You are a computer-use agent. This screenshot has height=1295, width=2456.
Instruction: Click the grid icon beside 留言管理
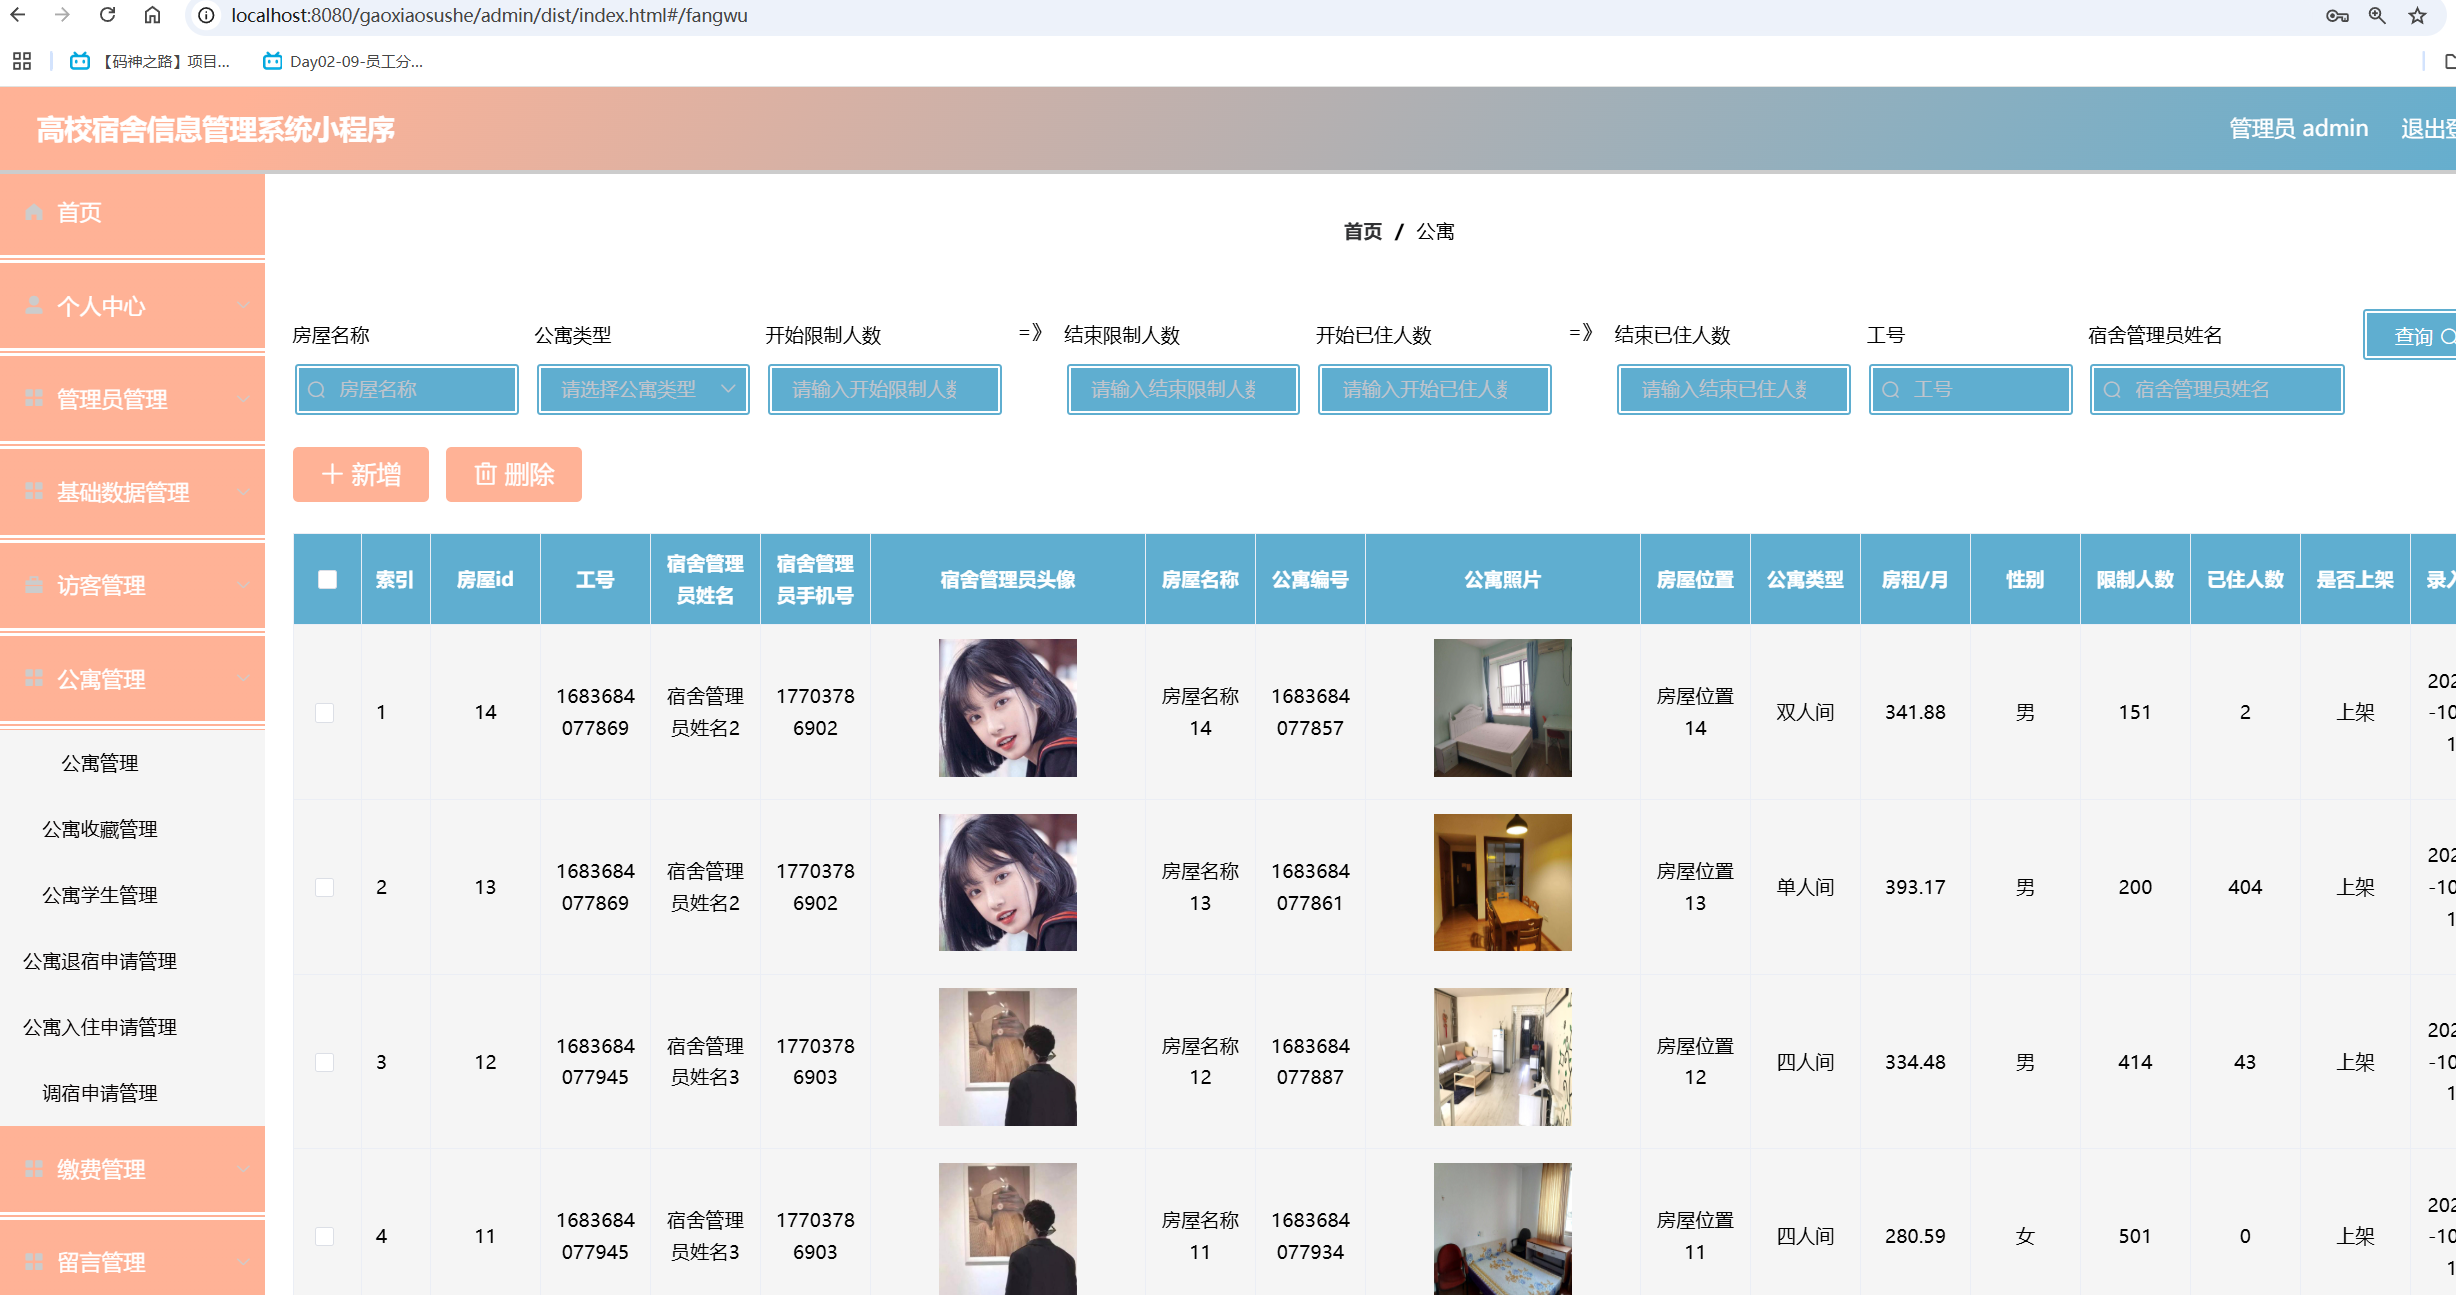pyautogui.click(x=34, y=1262)
